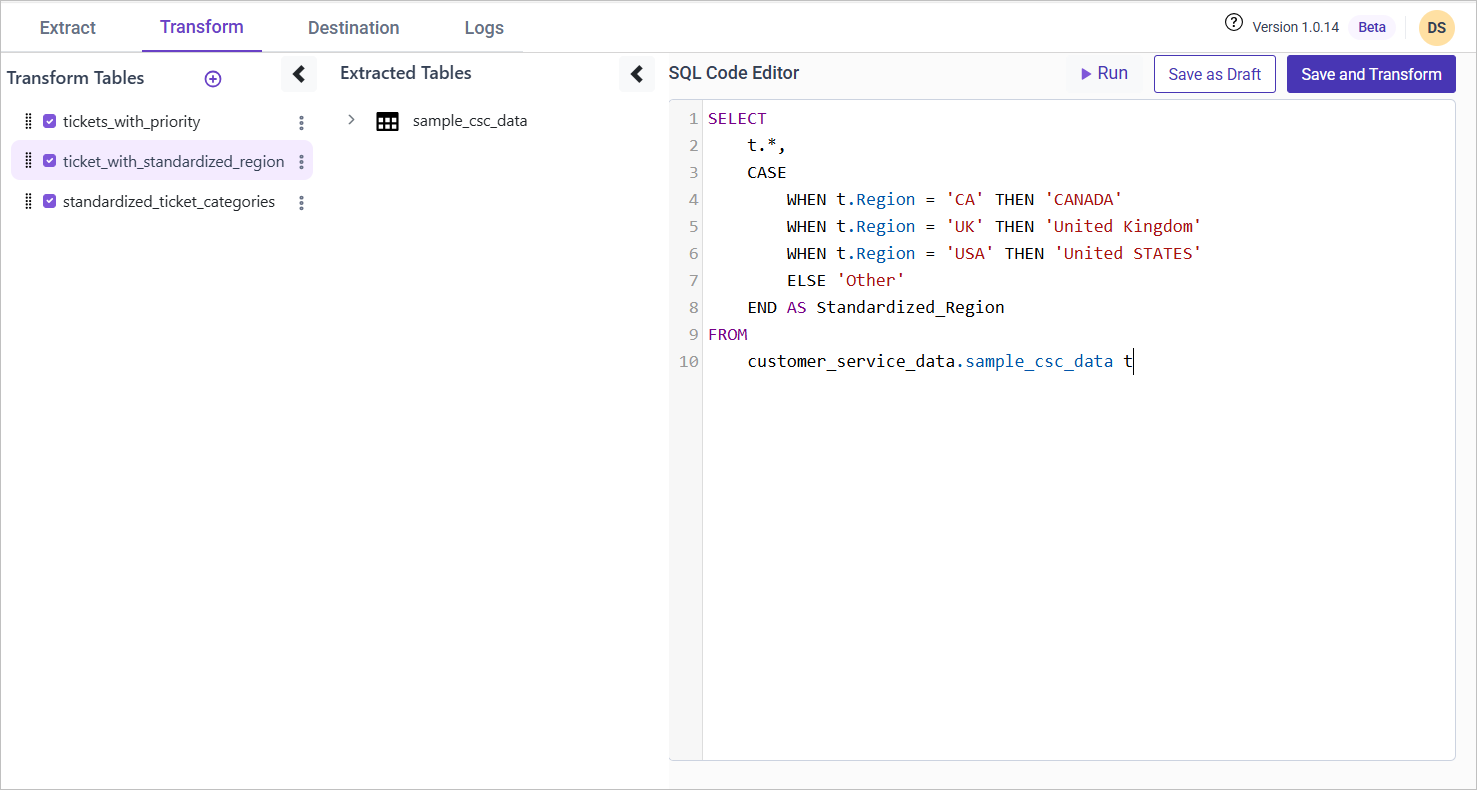Toggle the ticket_with_standardized_region checkbox
Screen dimensions: 1477x790
pyautogui.click(x=49, y=161)
